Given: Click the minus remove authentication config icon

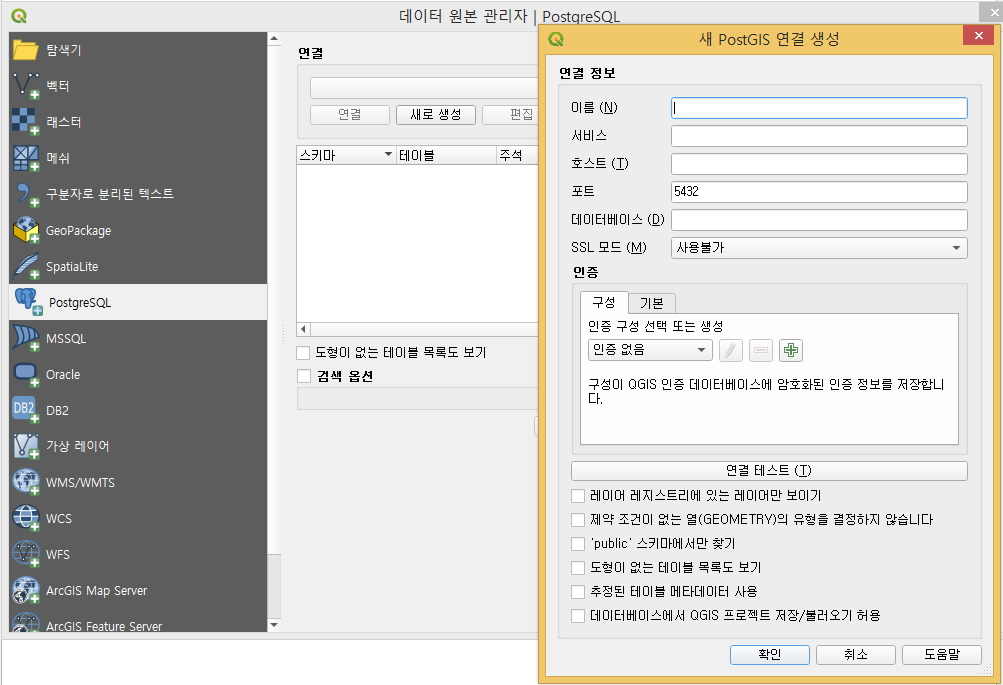Looking at the screenshot, I should click(x=761, y=350).
